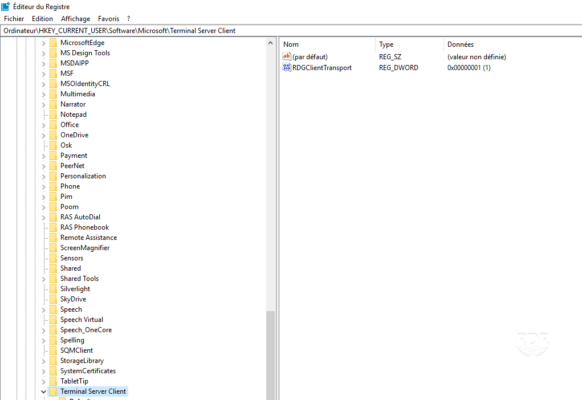This screenshot has height=400, width=582.
Task: Sort values by the Type column header
Action: coord(386,45)
